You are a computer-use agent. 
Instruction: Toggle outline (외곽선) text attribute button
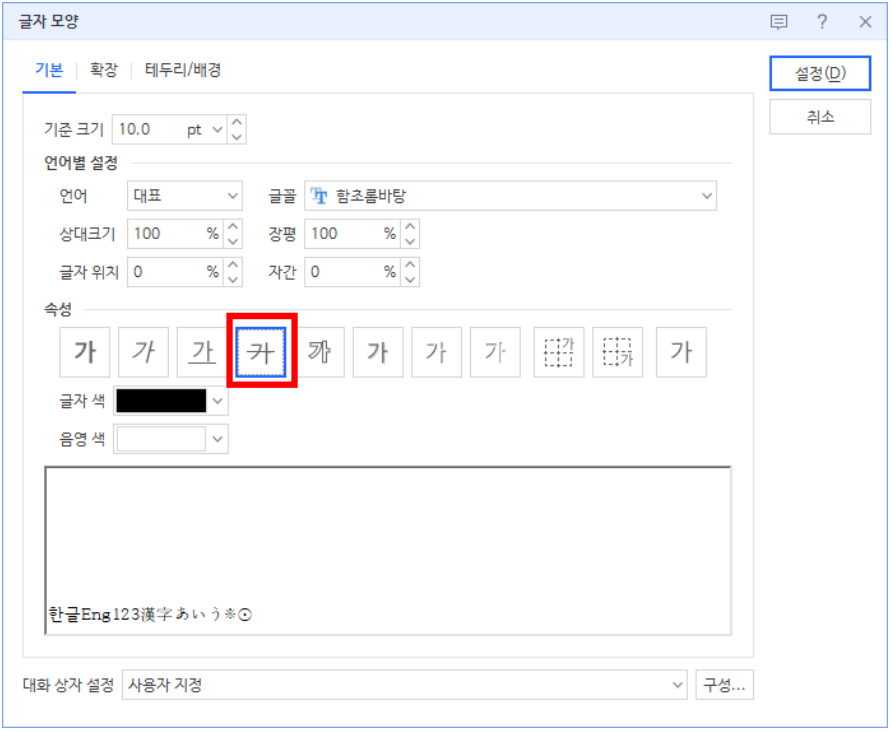pos(319,352)
